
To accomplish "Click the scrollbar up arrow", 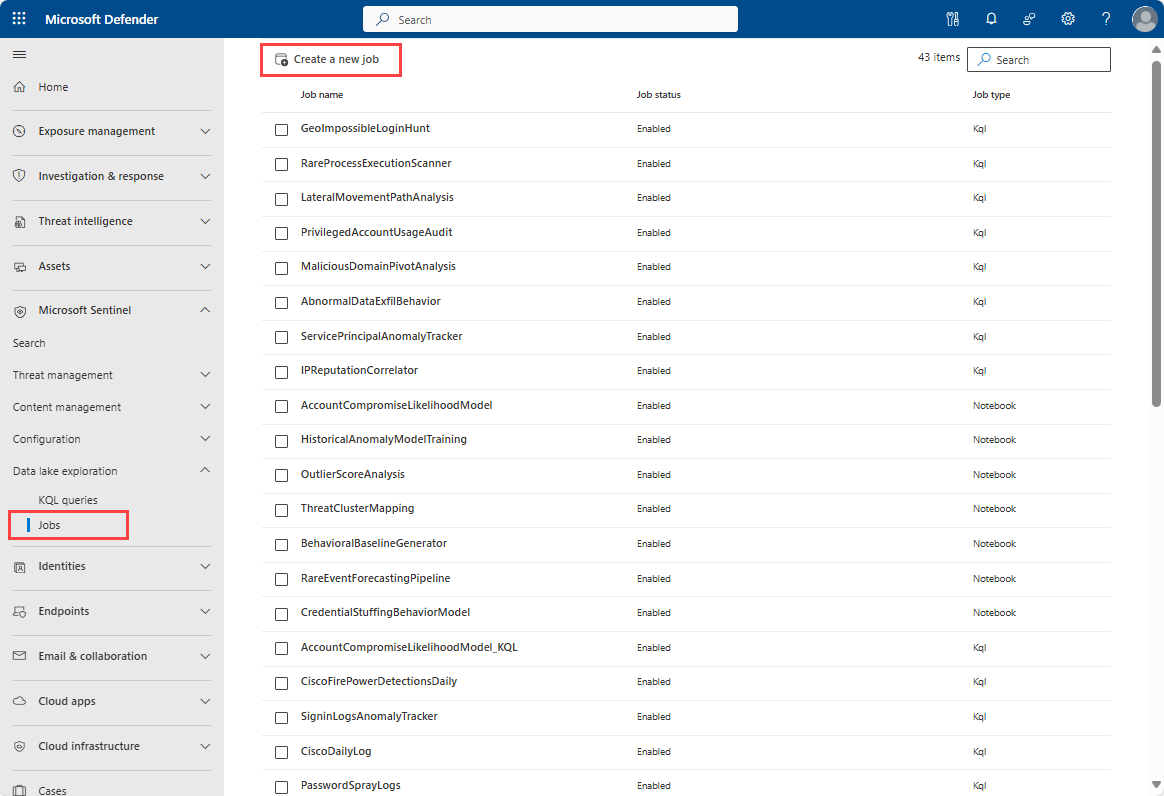I will click(1156, 50).
